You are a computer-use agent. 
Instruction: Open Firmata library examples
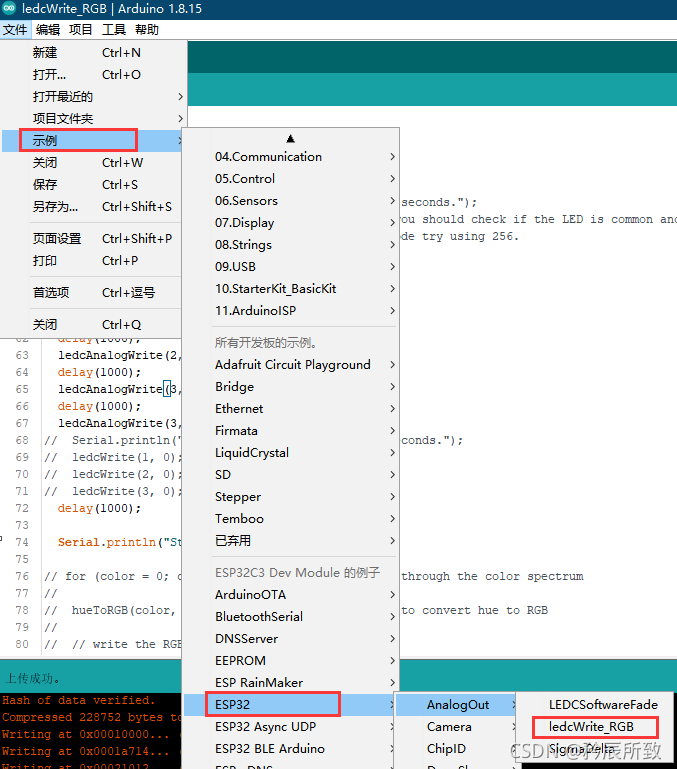[290, 431]
